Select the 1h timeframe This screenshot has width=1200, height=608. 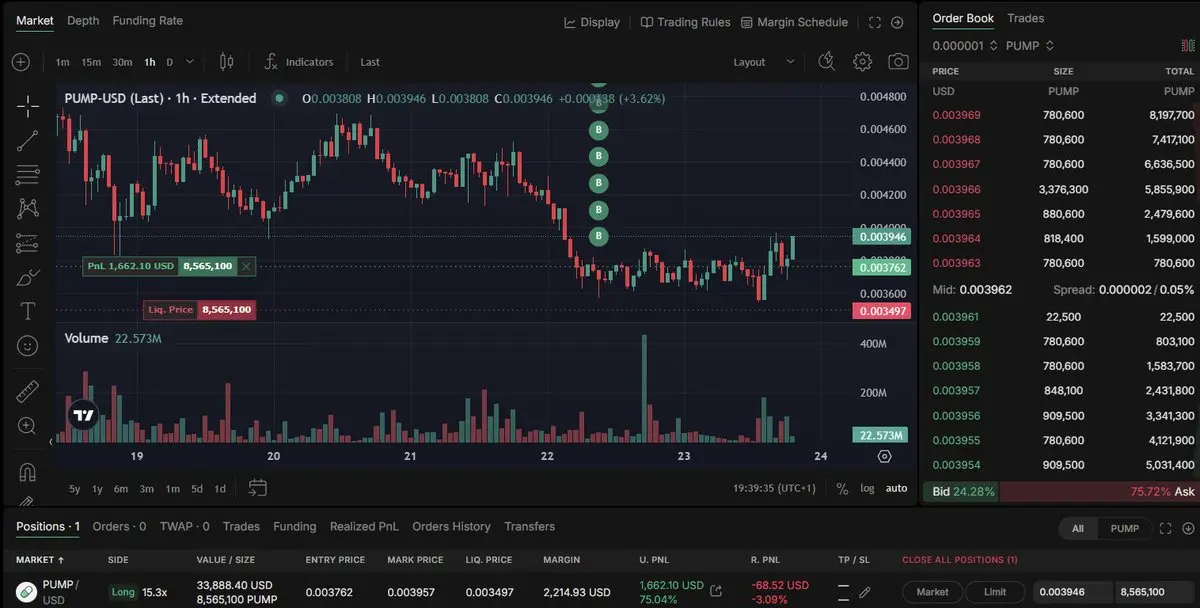150,62
